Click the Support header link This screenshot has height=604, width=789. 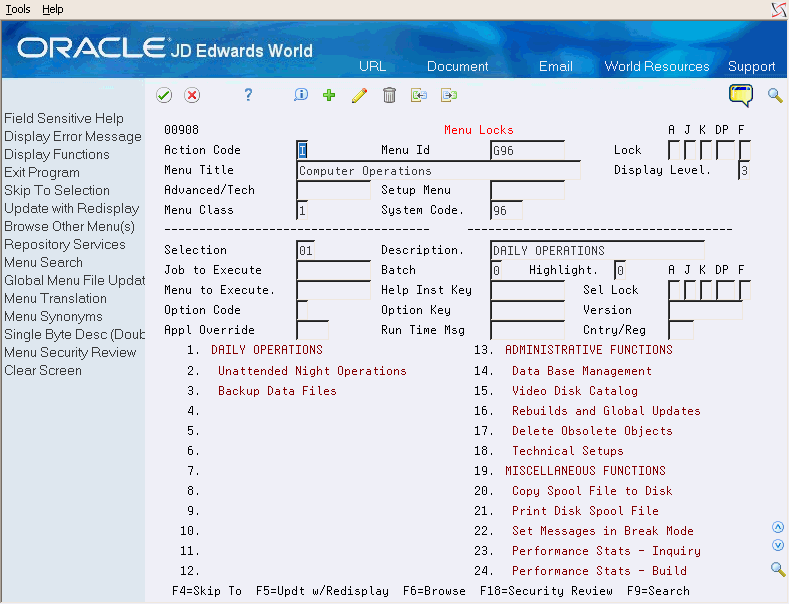point(751,66)
